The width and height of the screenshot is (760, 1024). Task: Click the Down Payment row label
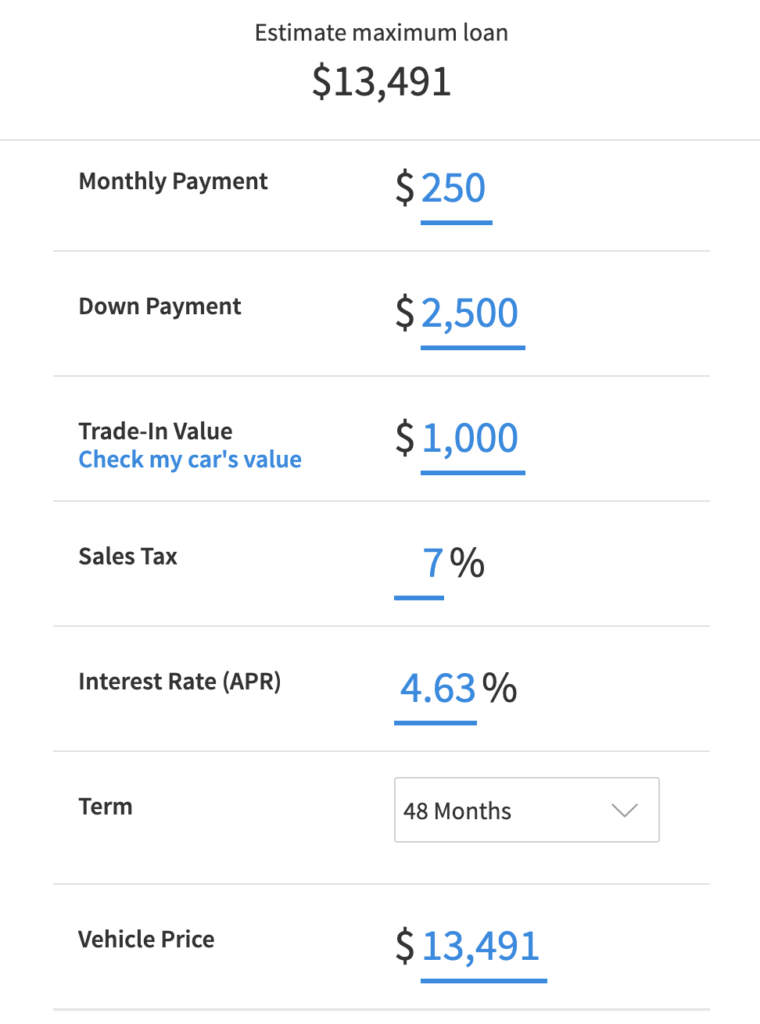(159, 306)
